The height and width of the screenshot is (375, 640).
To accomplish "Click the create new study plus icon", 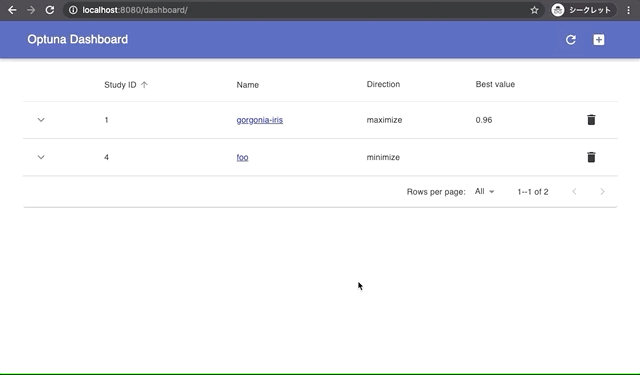I will point(599,40).
